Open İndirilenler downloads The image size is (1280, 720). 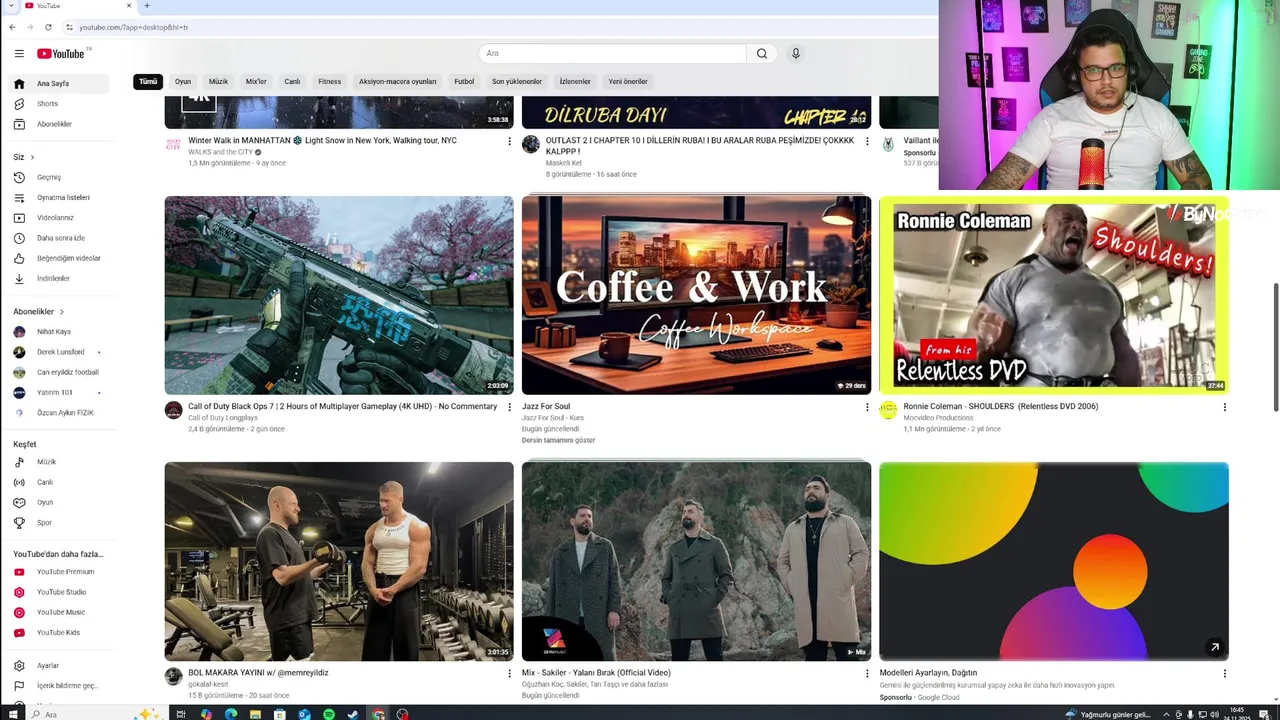click(60, 278)
